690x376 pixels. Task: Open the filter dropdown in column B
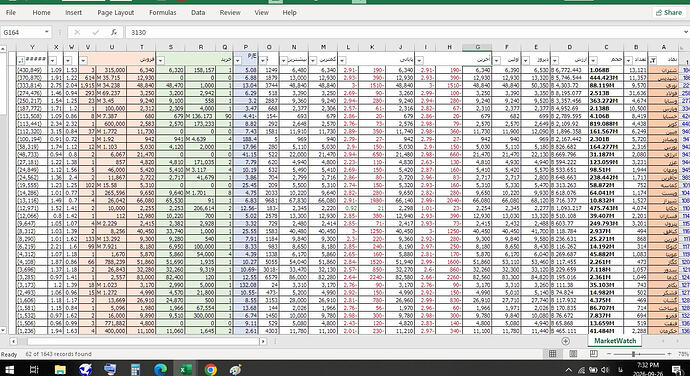(x=629, y=60)
